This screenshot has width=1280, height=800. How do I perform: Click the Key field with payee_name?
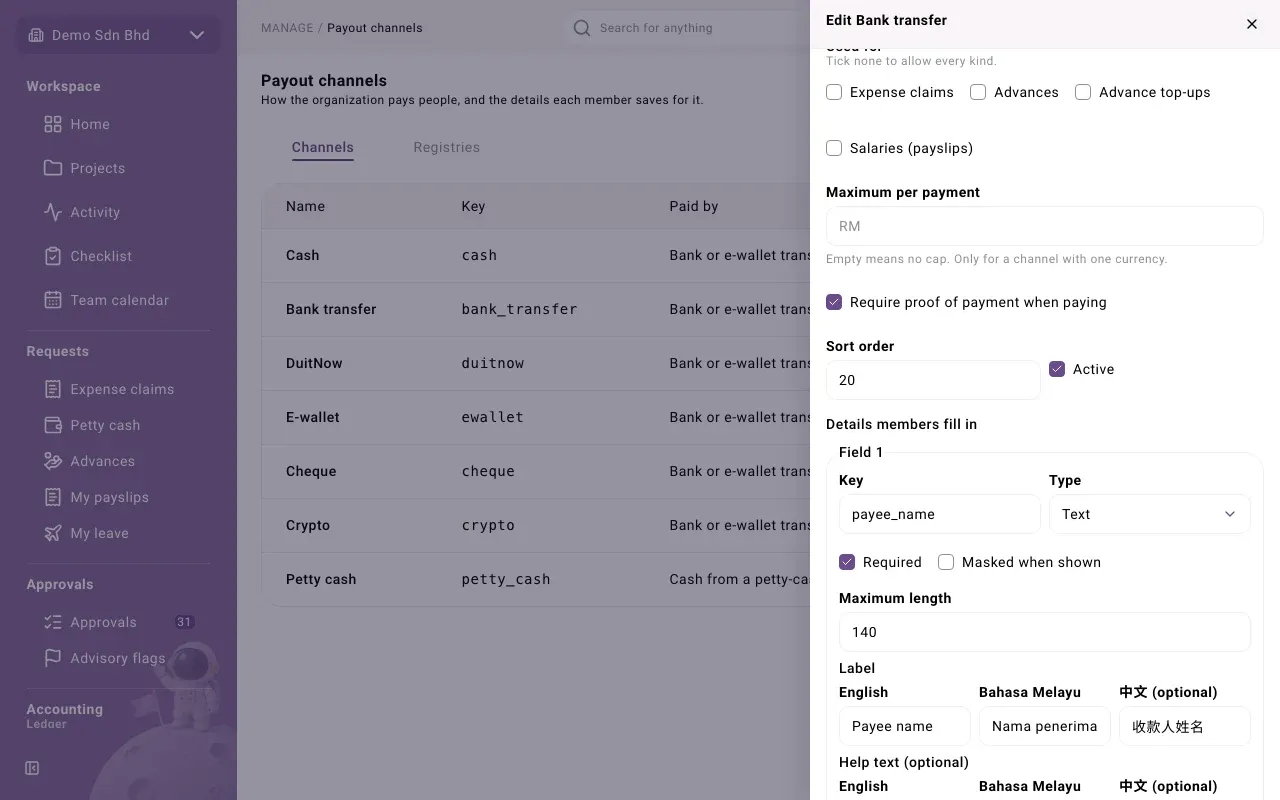940,514
